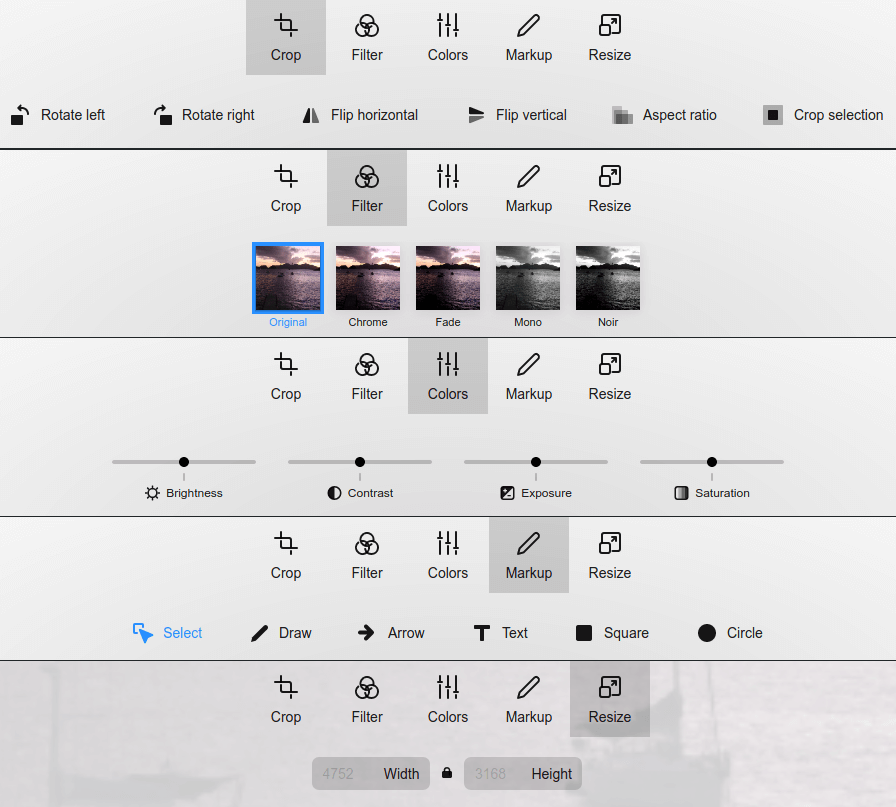Click the highlighted Colors tab
This screenshot has height=807, width=896.
coord(447,376)
